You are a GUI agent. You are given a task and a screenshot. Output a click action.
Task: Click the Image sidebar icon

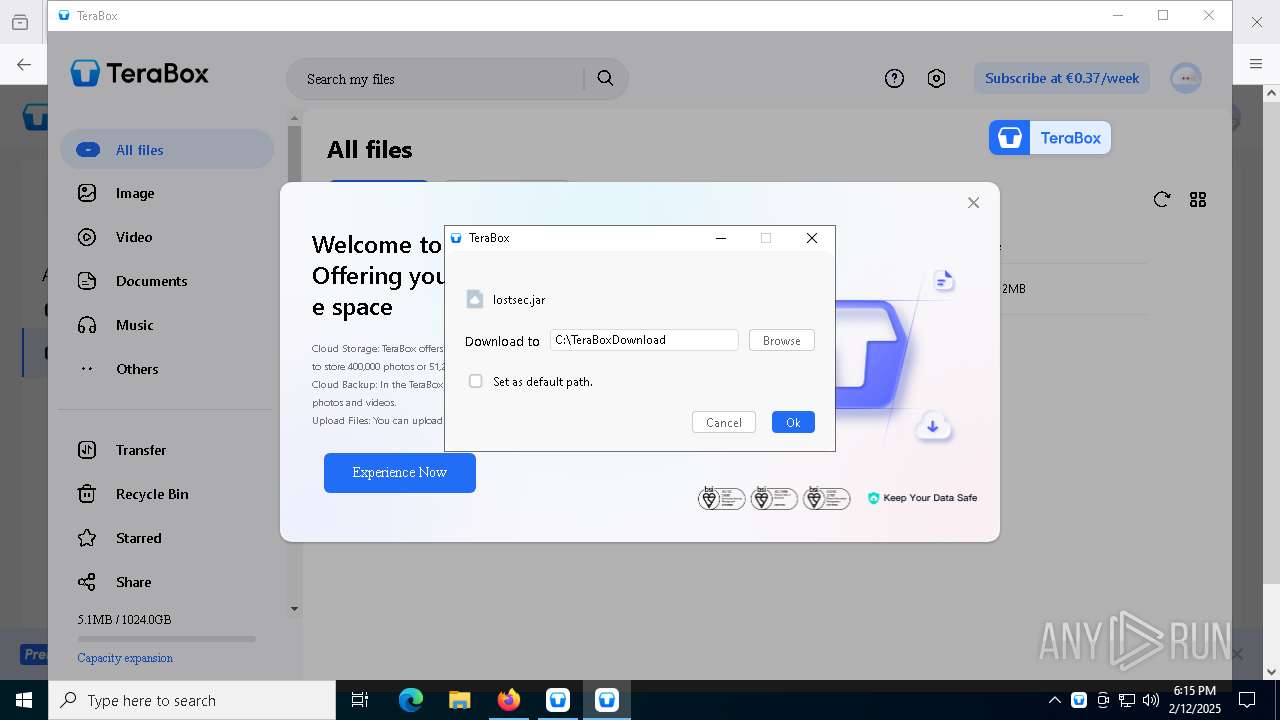(x=87, y=193)
